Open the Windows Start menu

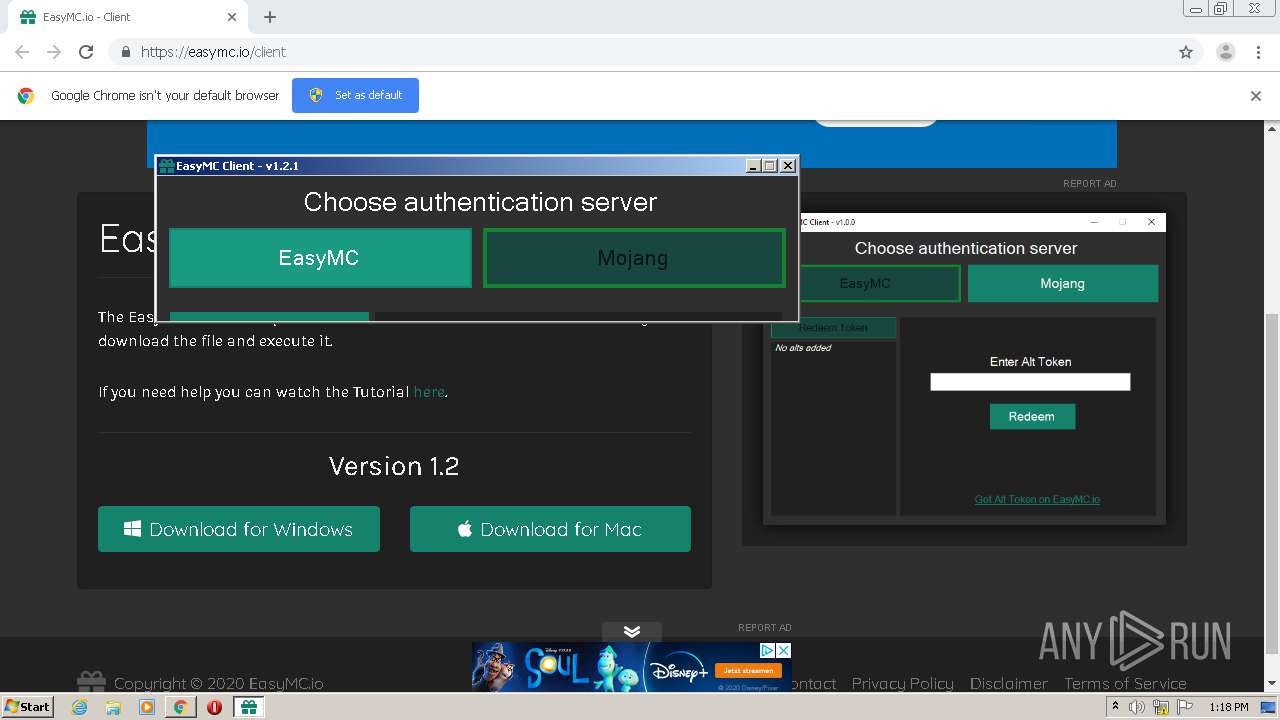(x=28, y=706)
